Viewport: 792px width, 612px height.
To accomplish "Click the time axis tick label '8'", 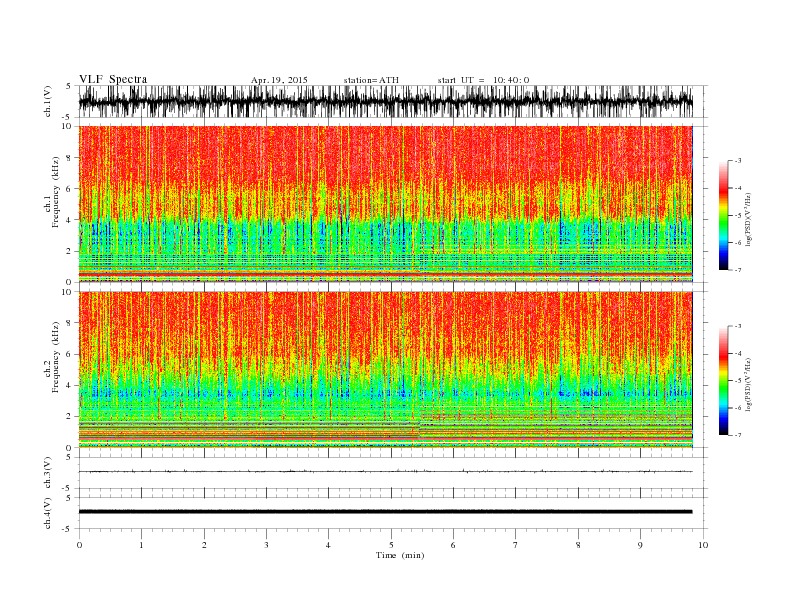I will (578, 545).
